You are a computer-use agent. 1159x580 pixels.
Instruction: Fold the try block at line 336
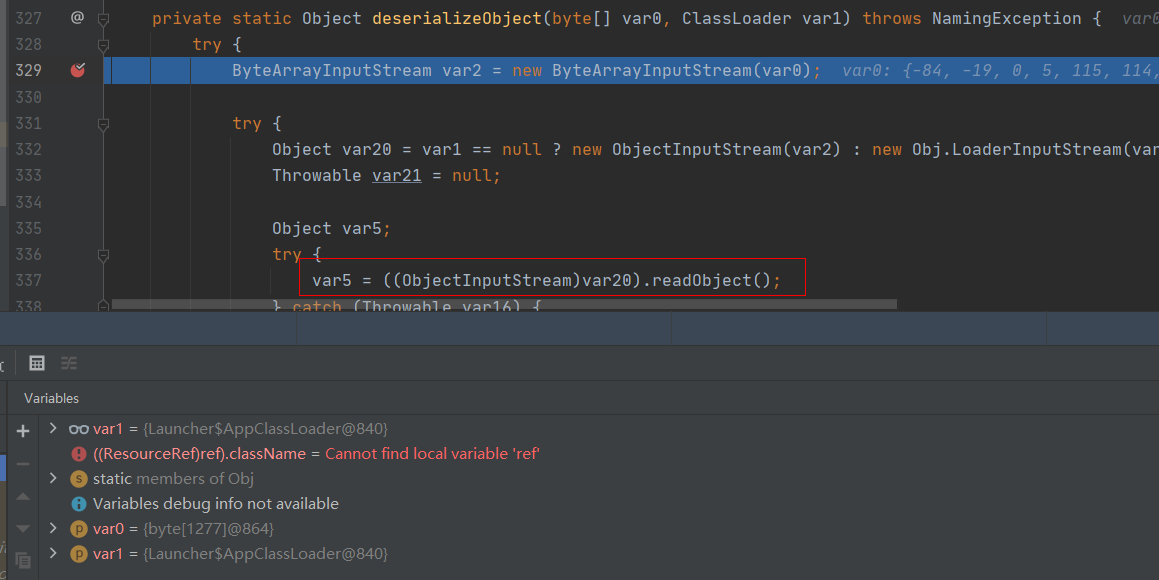coord(103,254)
